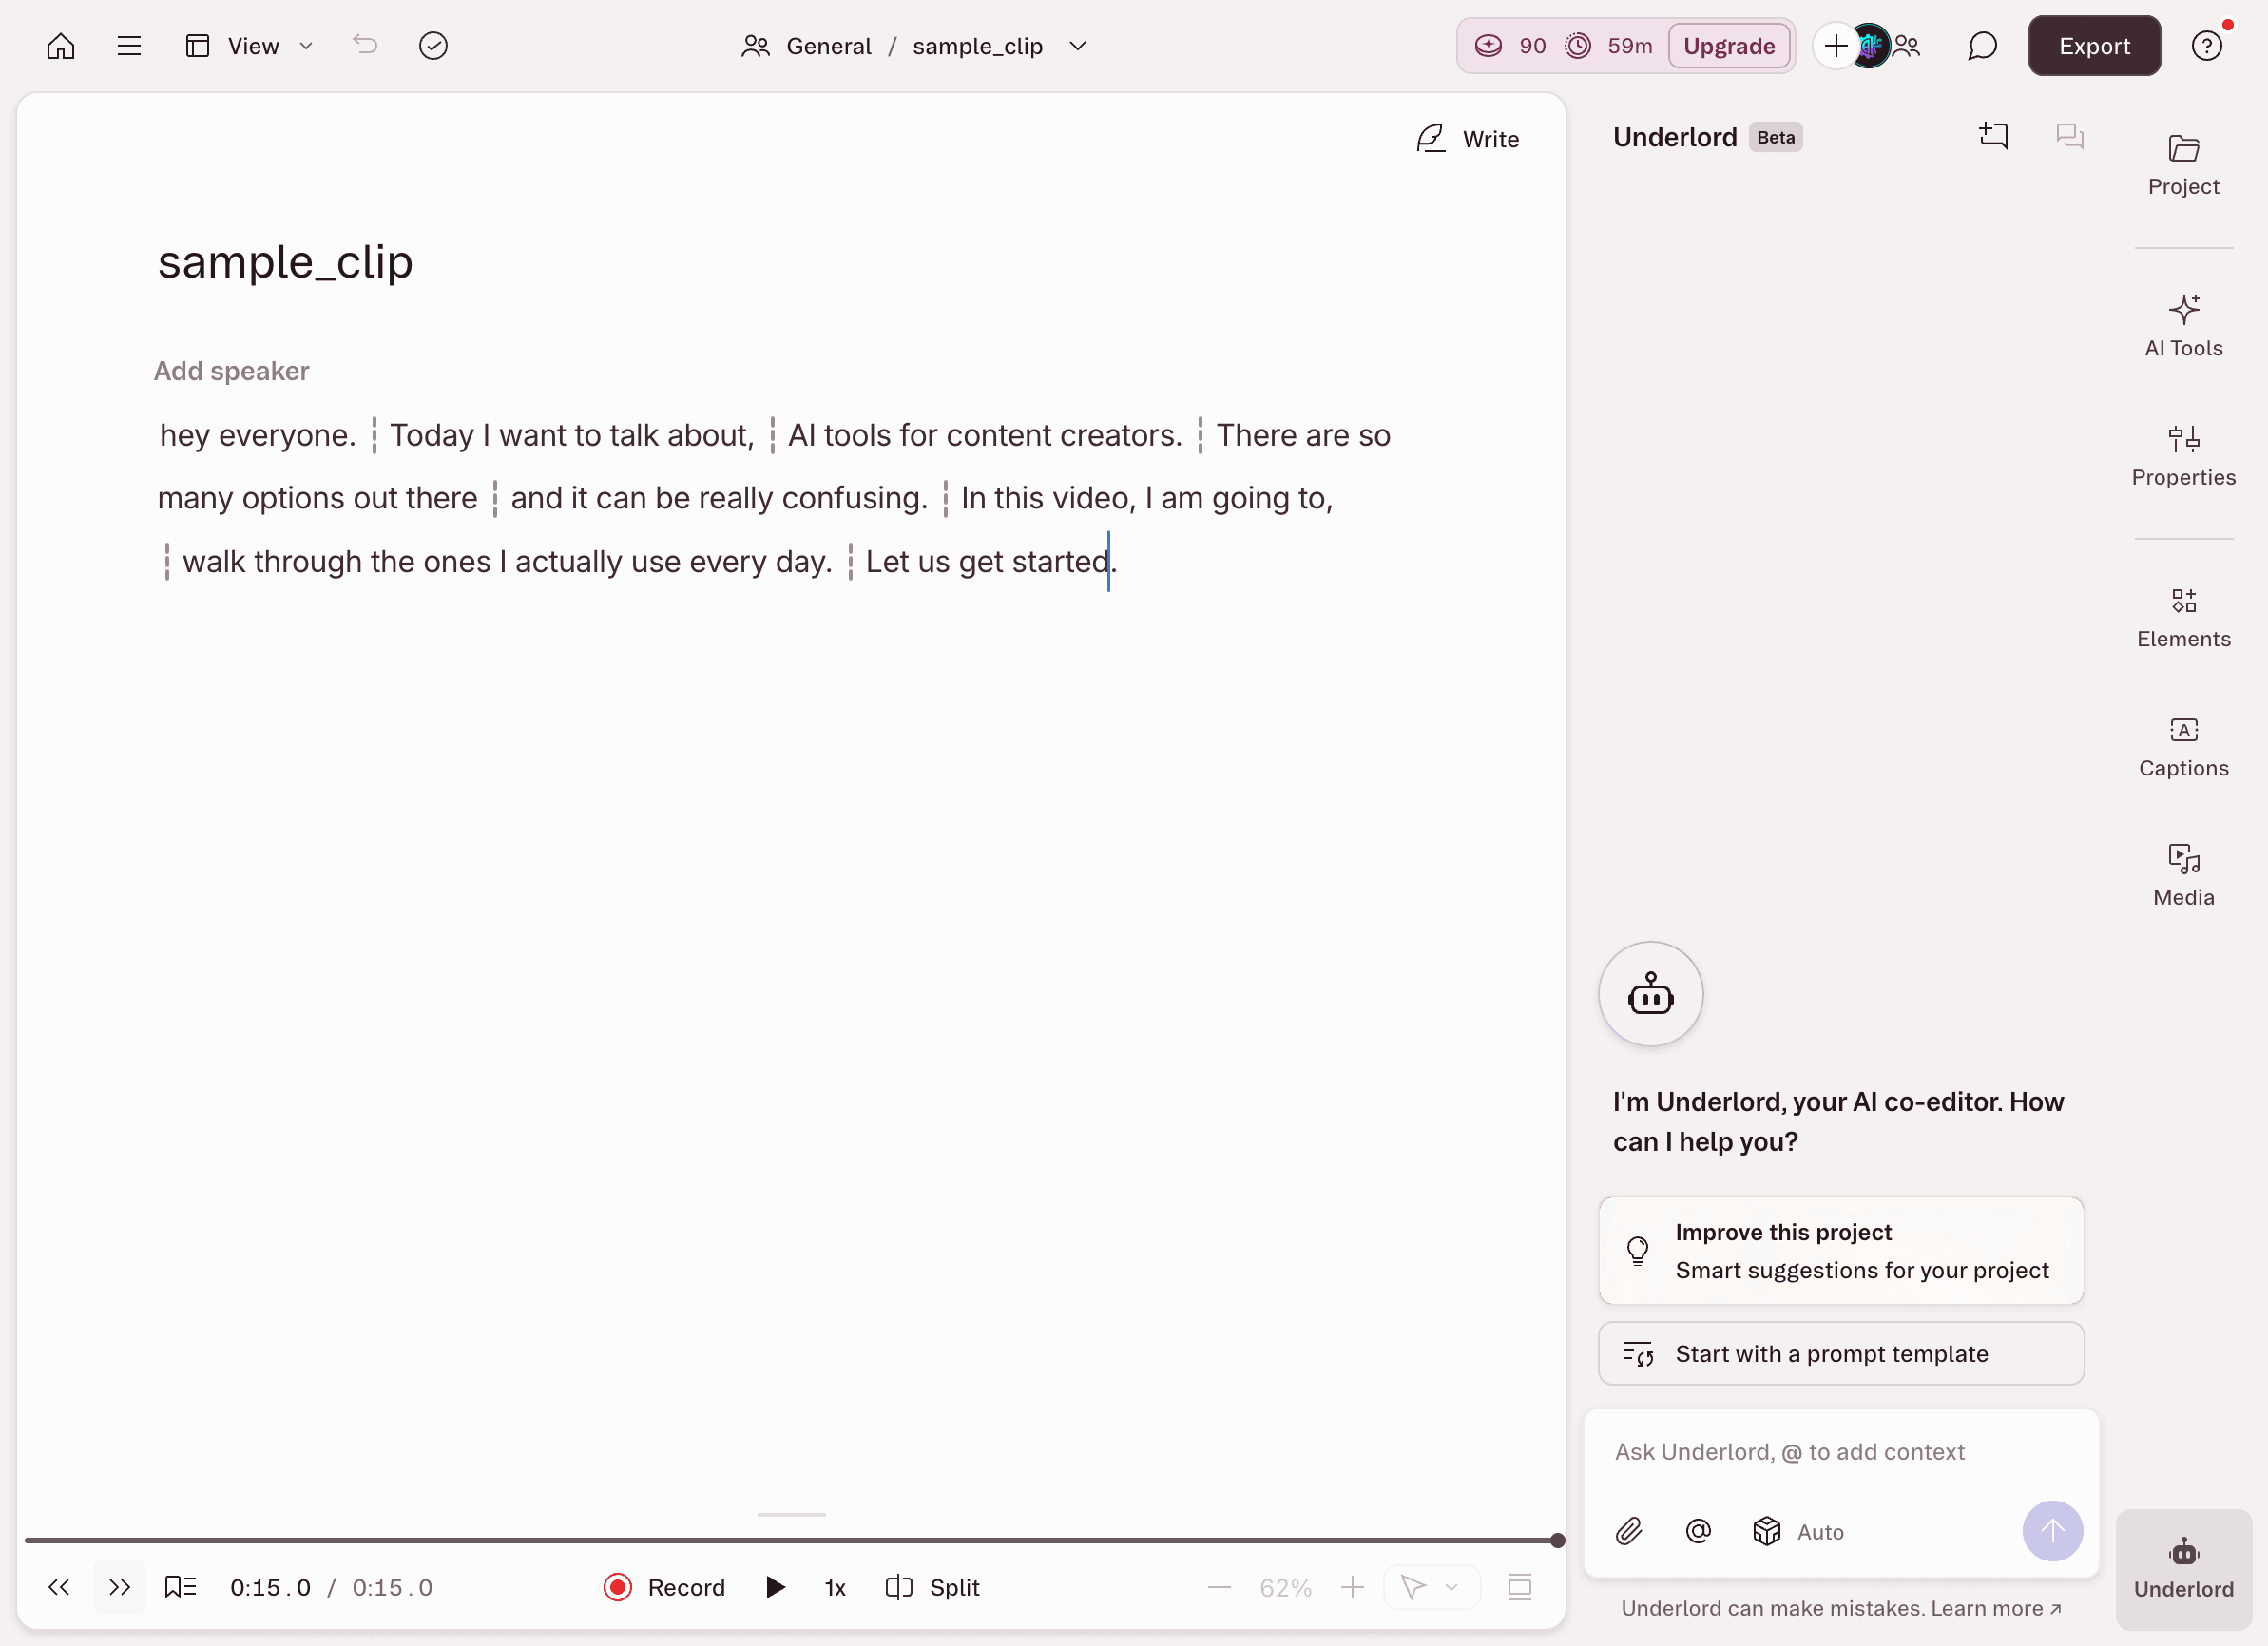
Task: Click the transcript text 'Let us get started'
Action: click(987, 562)
